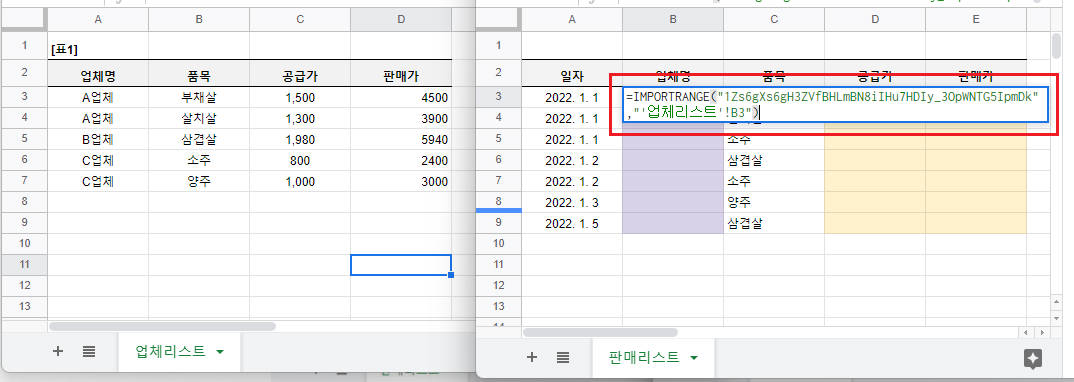This screenshot has width=1074, height=382.
Task: Select the 5940 sale price cell
Action: coord(401,140)
